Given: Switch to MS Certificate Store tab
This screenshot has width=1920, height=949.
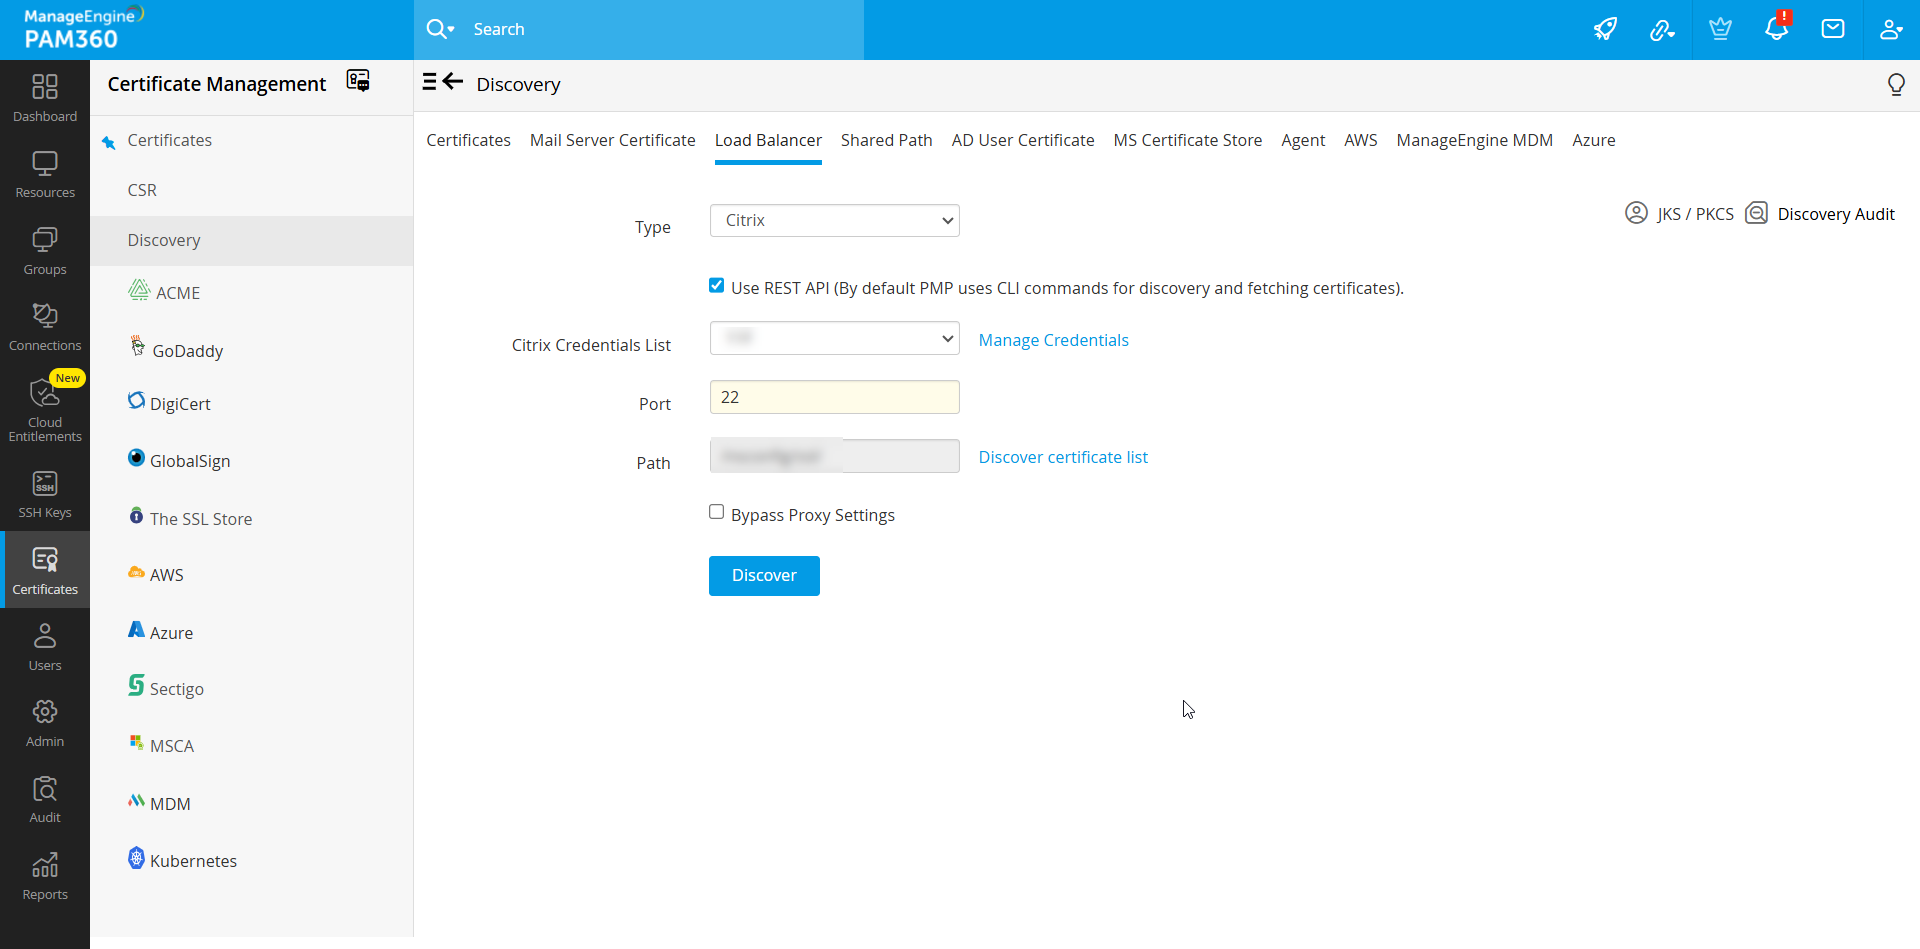Looking at the screenshot, I should [1187, 140].
